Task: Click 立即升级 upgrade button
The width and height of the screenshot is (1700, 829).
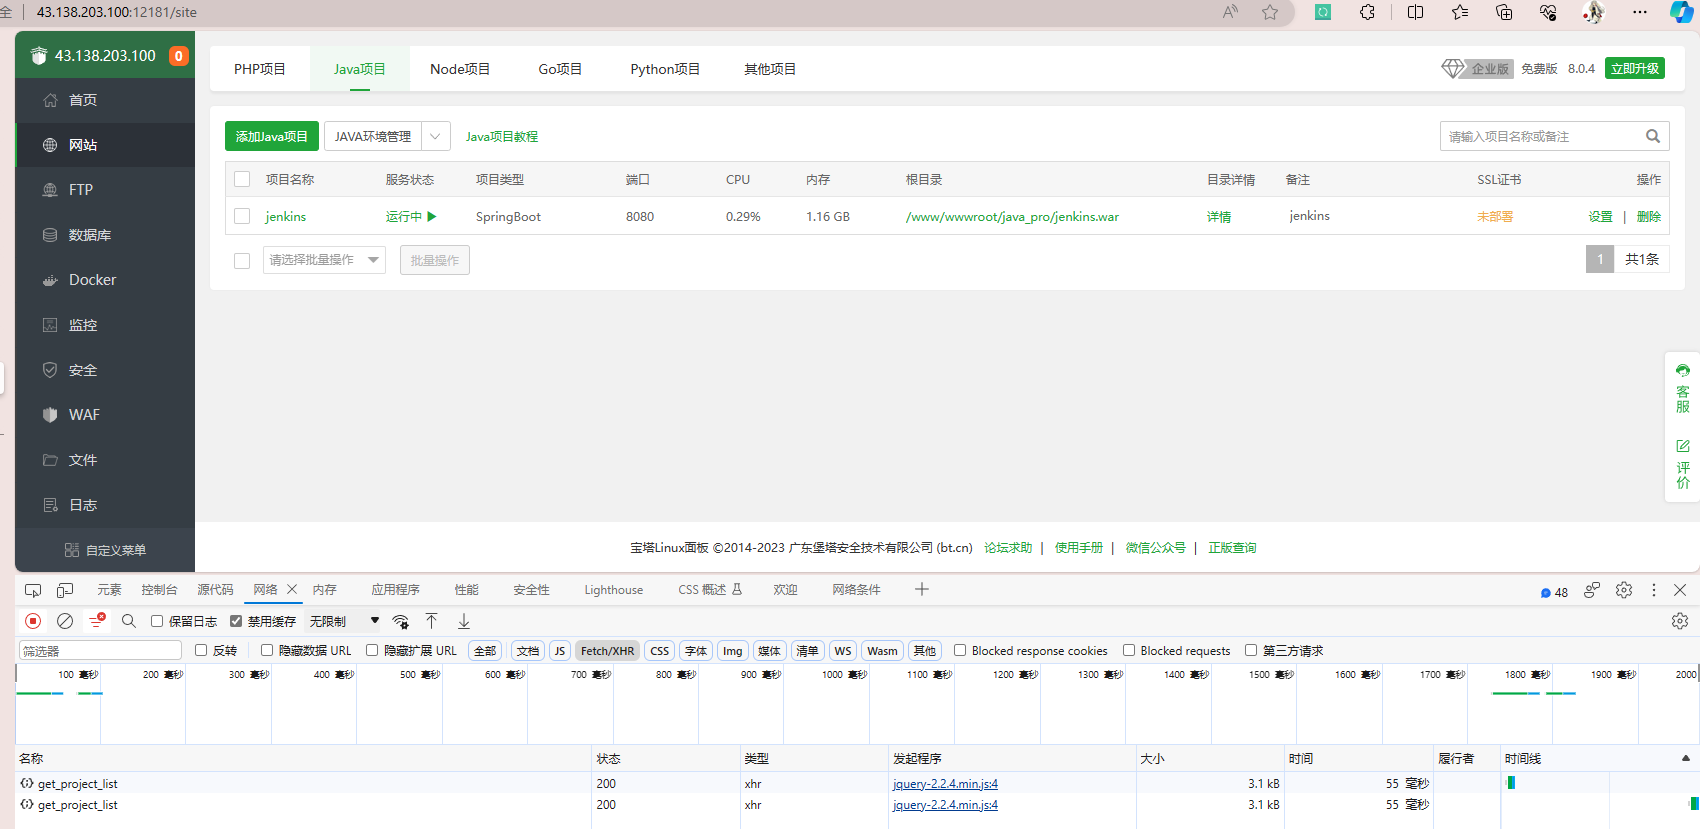Action: click(x=1635, y=68)
